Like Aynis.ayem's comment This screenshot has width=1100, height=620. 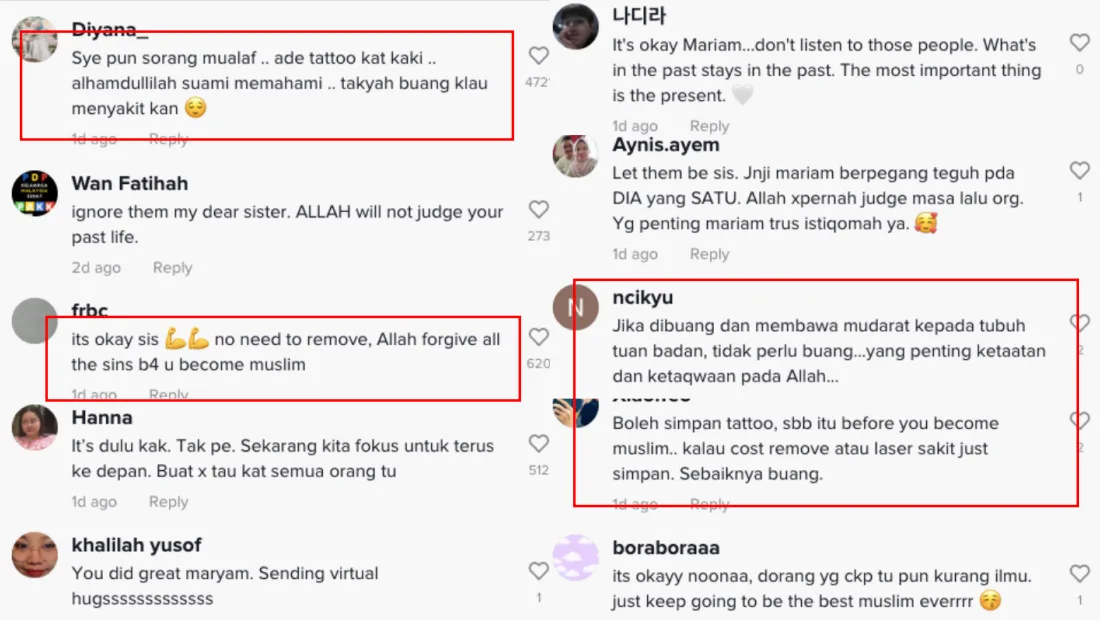[1079, 170]
